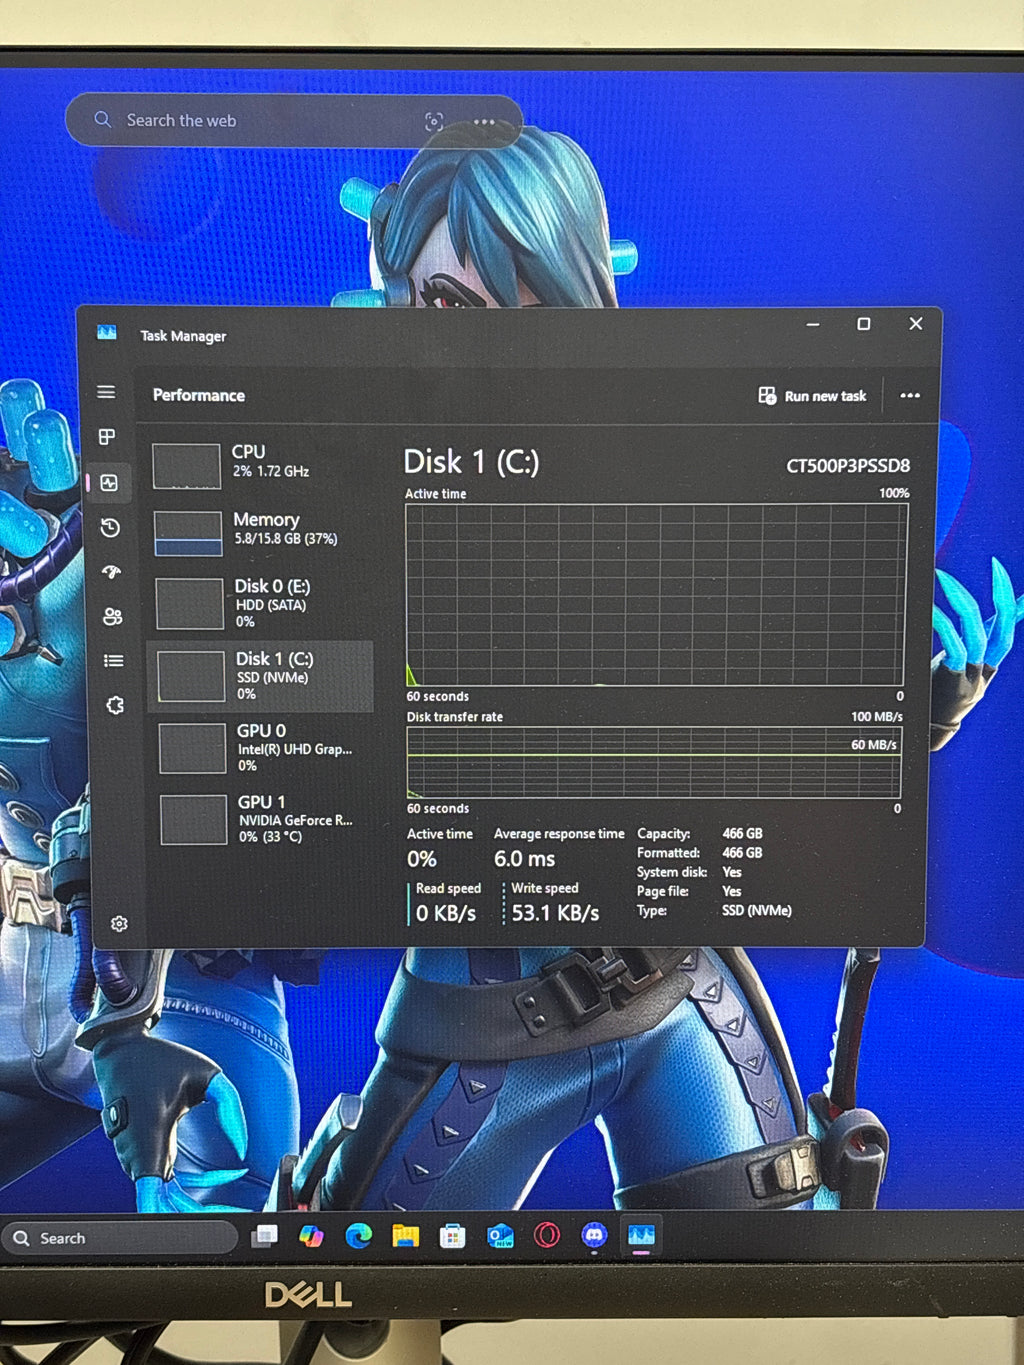Click the GPU 1 mini graph thumbnail
The height and width of the screenshot is (1365, 1024).
coord(193,819)
